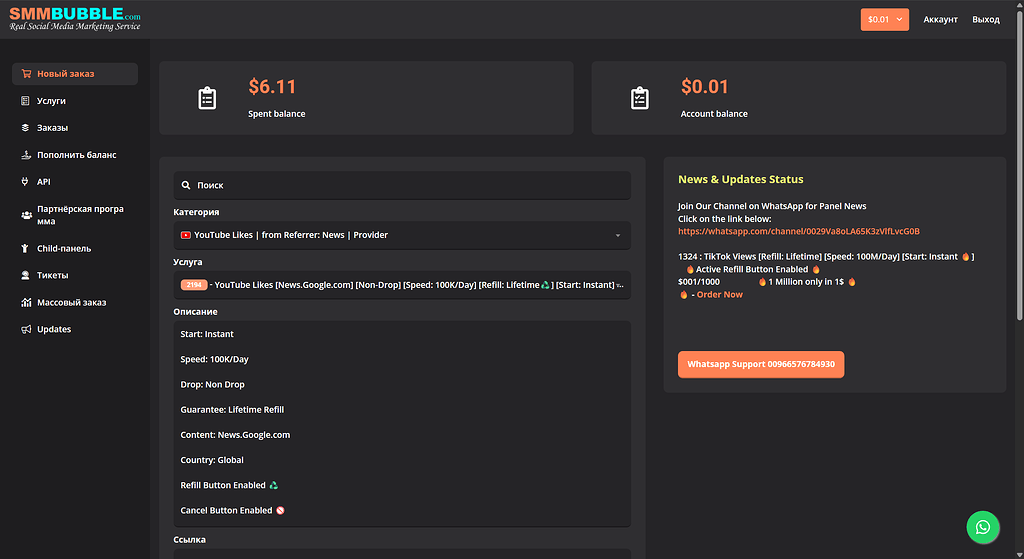Click the Updates megaphone icon
The image size is (1024, 559).
[x=26, y=329]
